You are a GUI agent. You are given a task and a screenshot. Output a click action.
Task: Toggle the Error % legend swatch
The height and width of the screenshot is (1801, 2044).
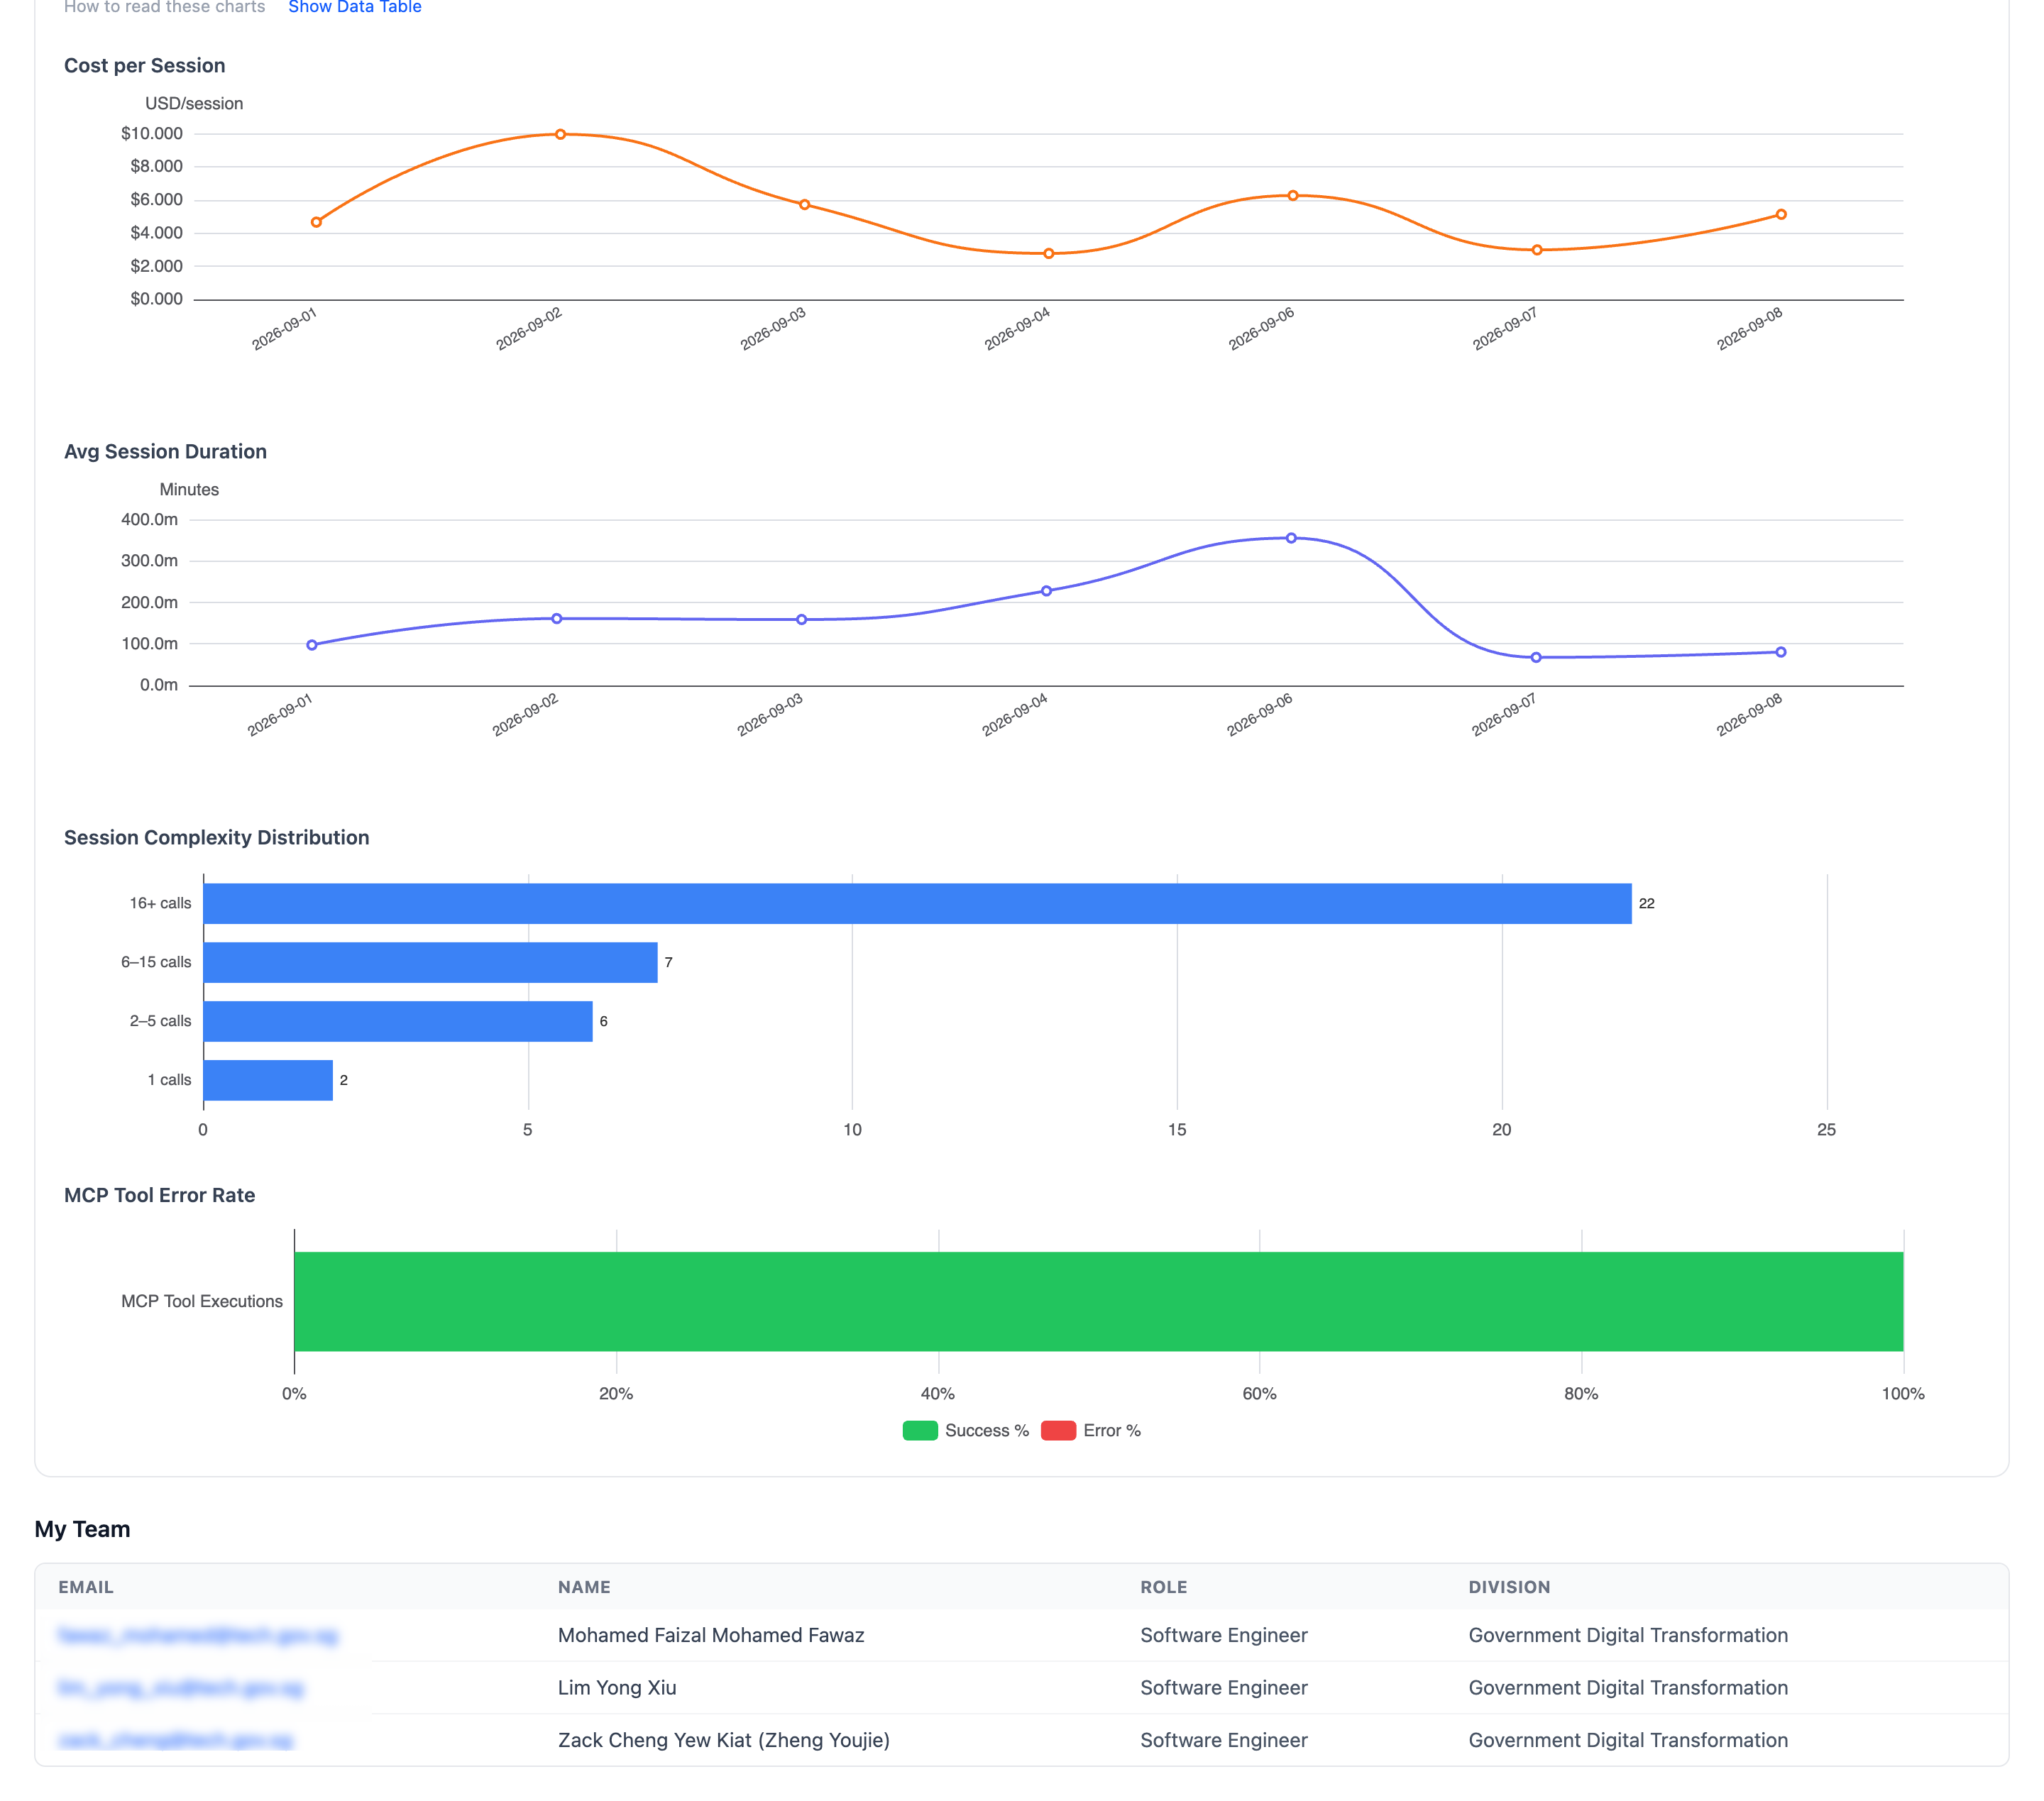(1058, 1431)
